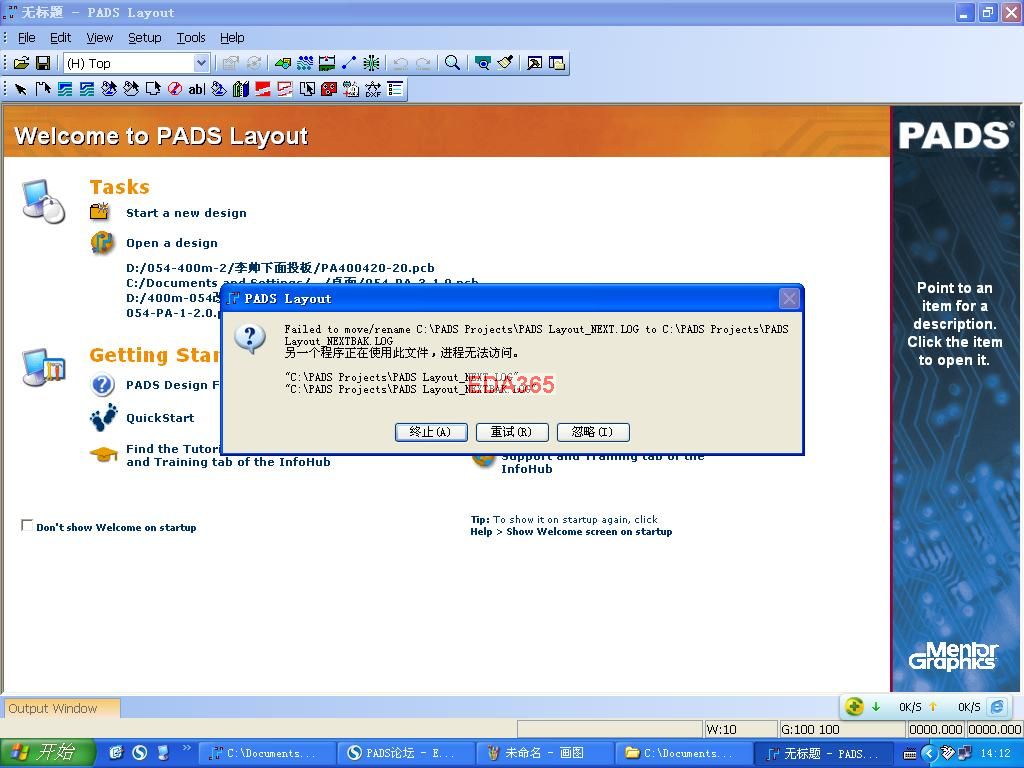The image size is (1024, 768).
Task: Select the Plane Area tool
Action: [x=263, y=89]
